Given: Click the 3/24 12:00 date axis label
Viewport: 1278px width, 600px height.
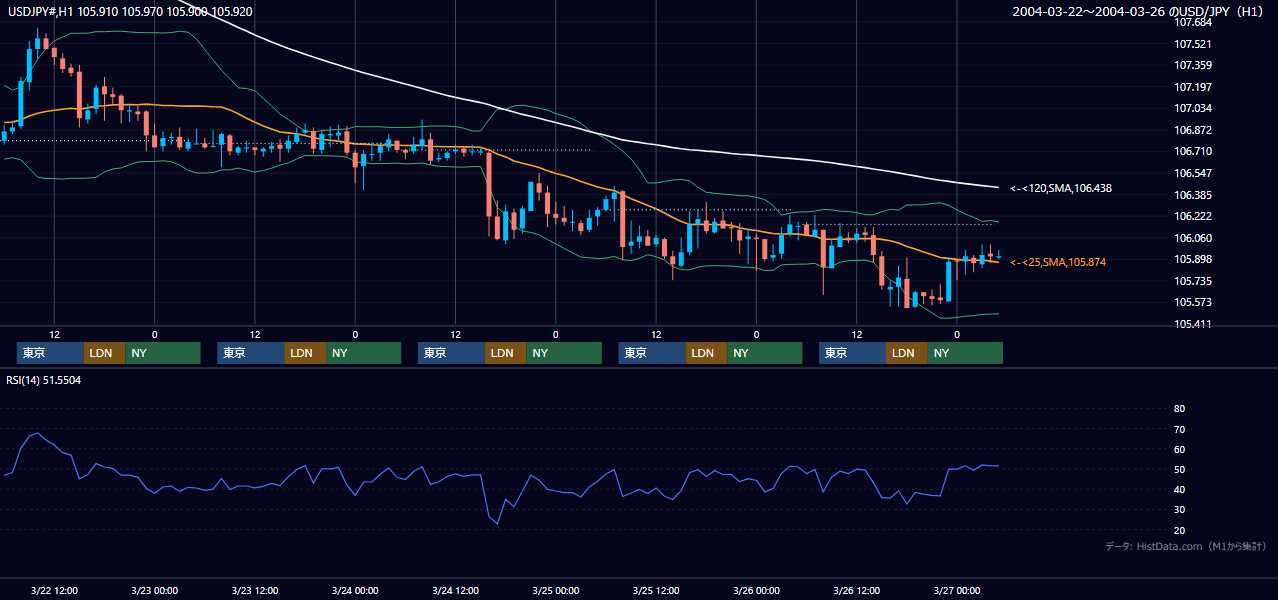Looking at the screenshot, I should [x=456, y=591].
